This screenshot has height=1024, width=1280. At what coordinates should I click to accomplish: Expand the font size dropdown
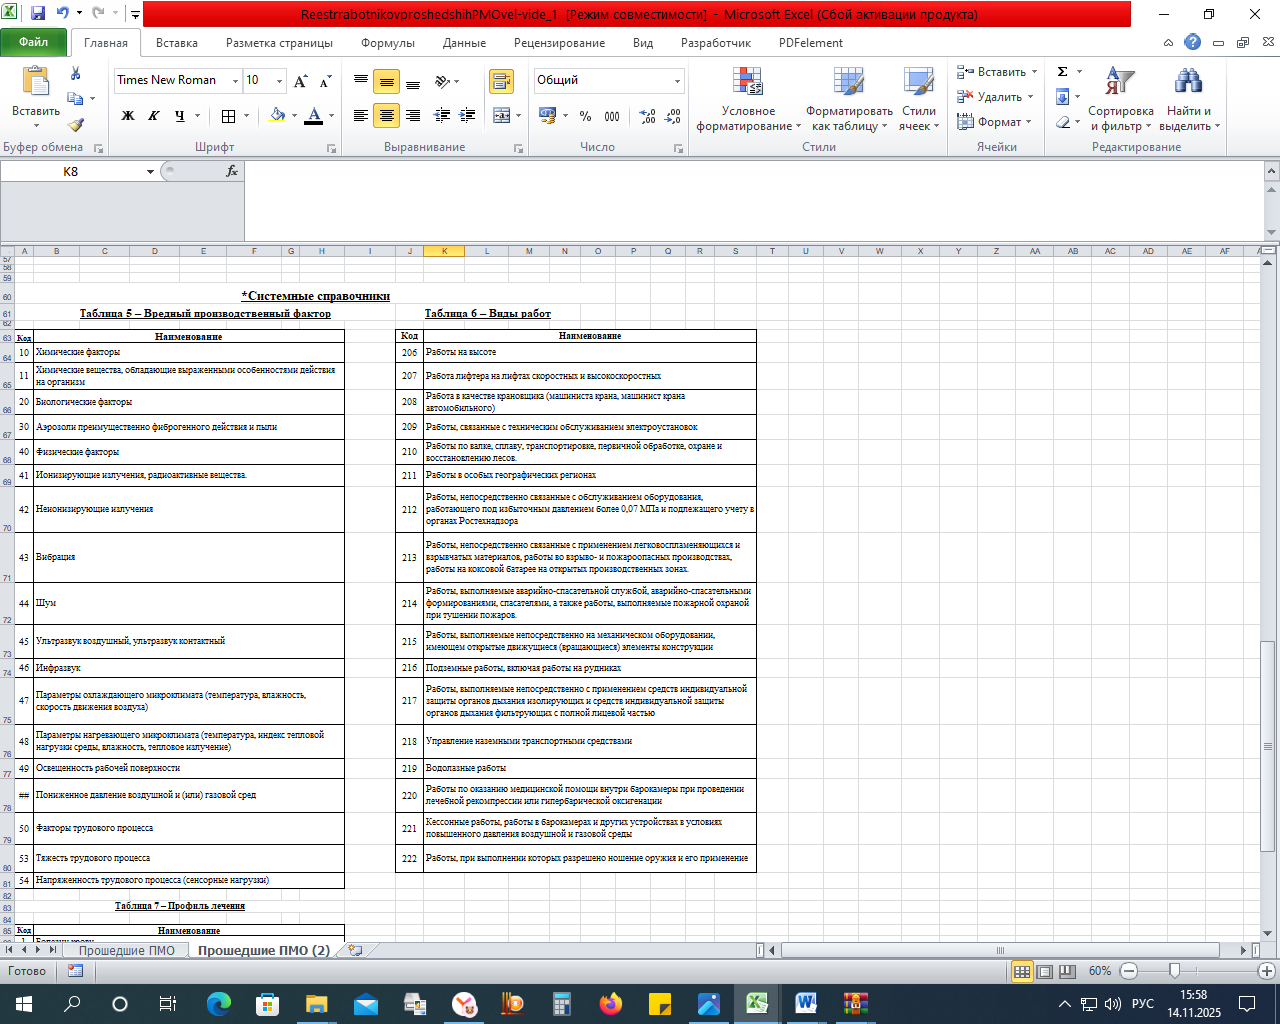279,81
